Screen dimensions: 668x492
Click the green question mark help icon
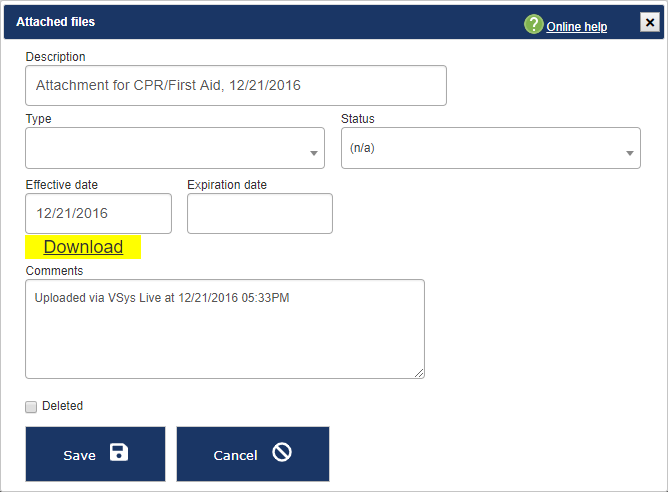[534, 25]
